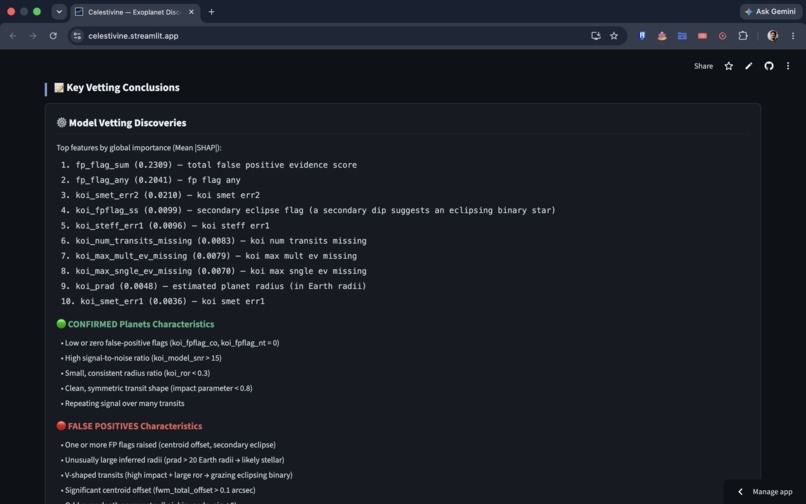
Task: Open the Chrome profile avatar
Action: [772, 36]
